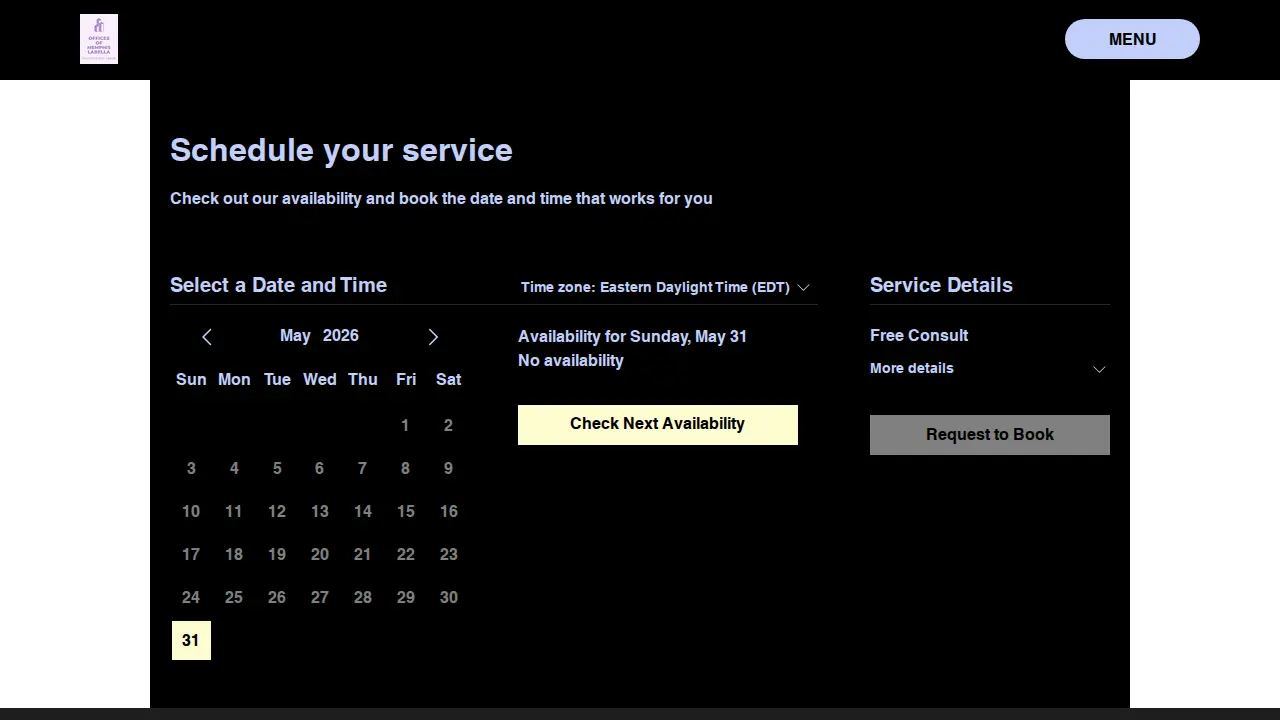Select May 21 on the calendar
1280x720 pixels.
(362, 554)
